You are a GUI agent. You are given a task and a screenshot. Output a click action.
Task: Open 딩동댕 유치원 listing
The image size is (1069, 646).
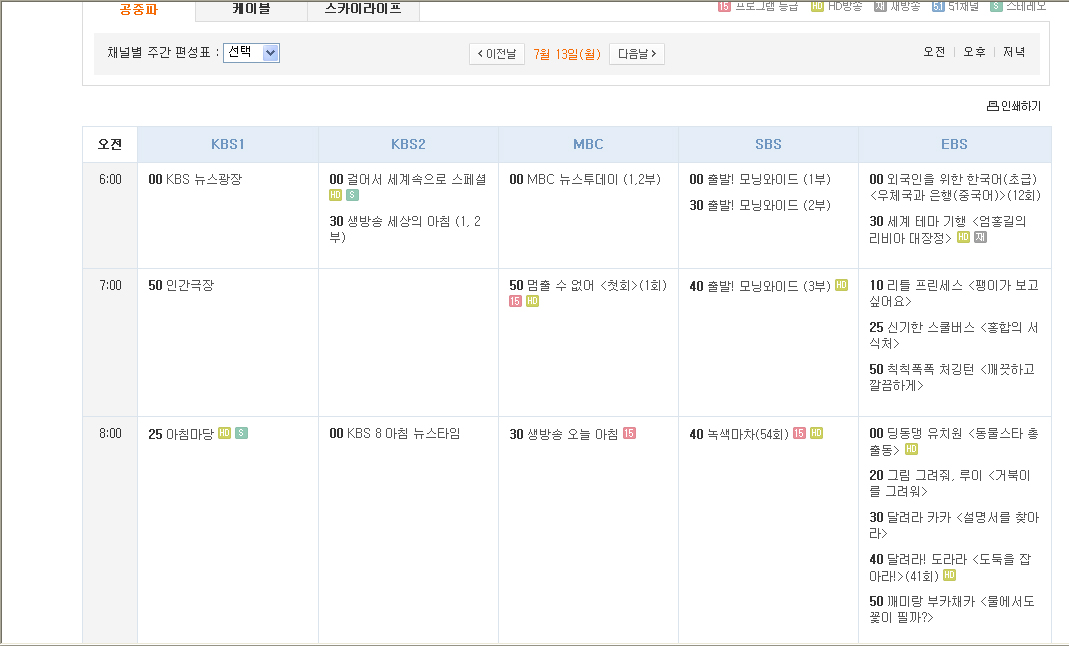[954, 441]
